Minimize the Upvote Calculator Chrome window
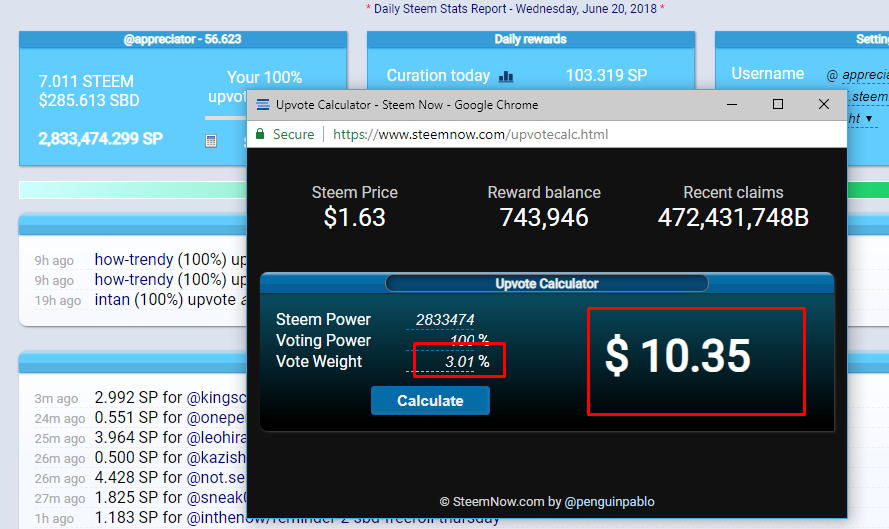This screenshot has width=889, height=529. point(732,104)
